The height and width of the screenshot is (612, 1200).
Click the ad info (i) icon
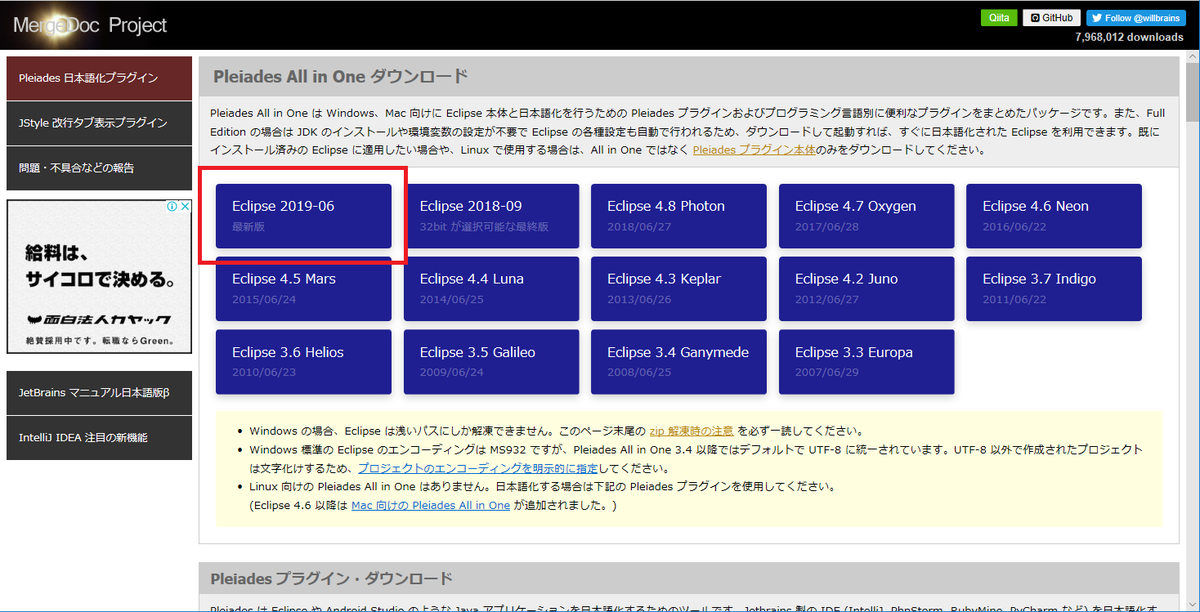(171, 207)
